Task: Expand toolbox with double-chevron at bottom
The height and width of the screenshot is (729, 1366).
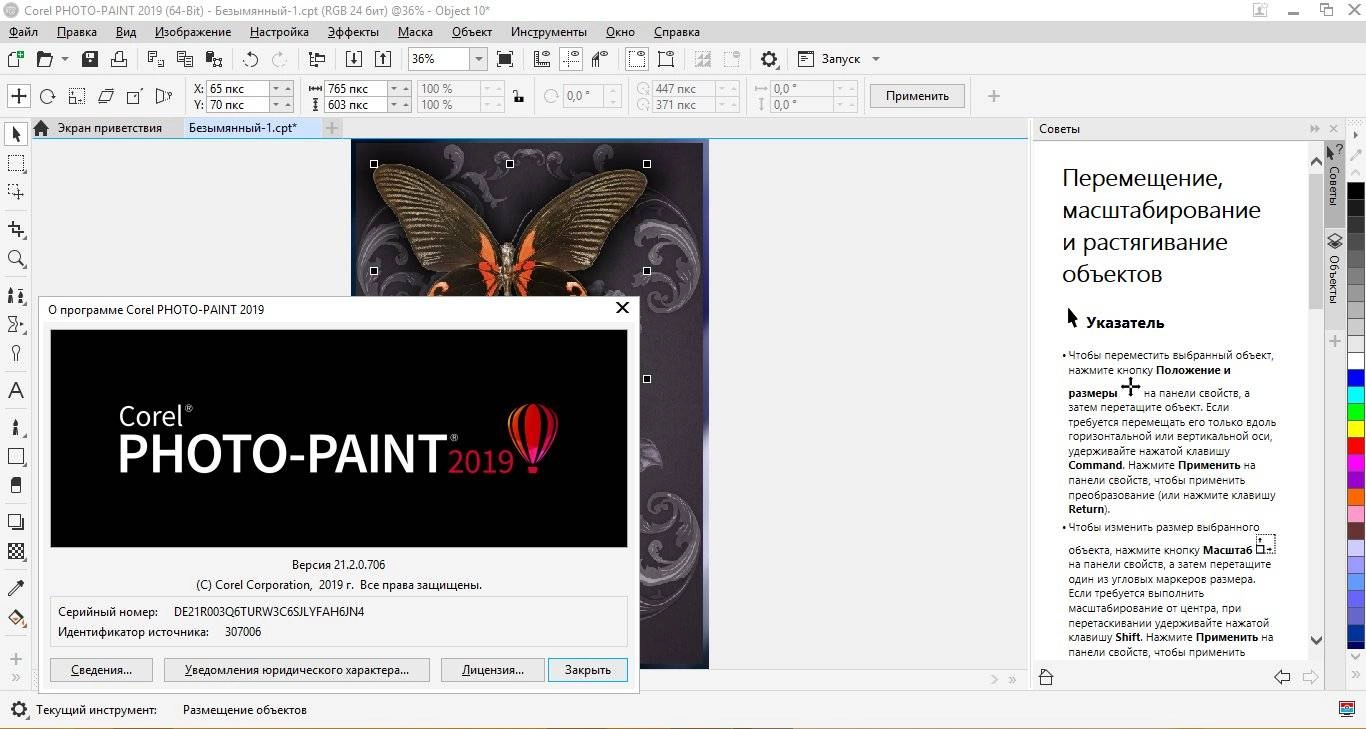Action: (x=16, y=680)
